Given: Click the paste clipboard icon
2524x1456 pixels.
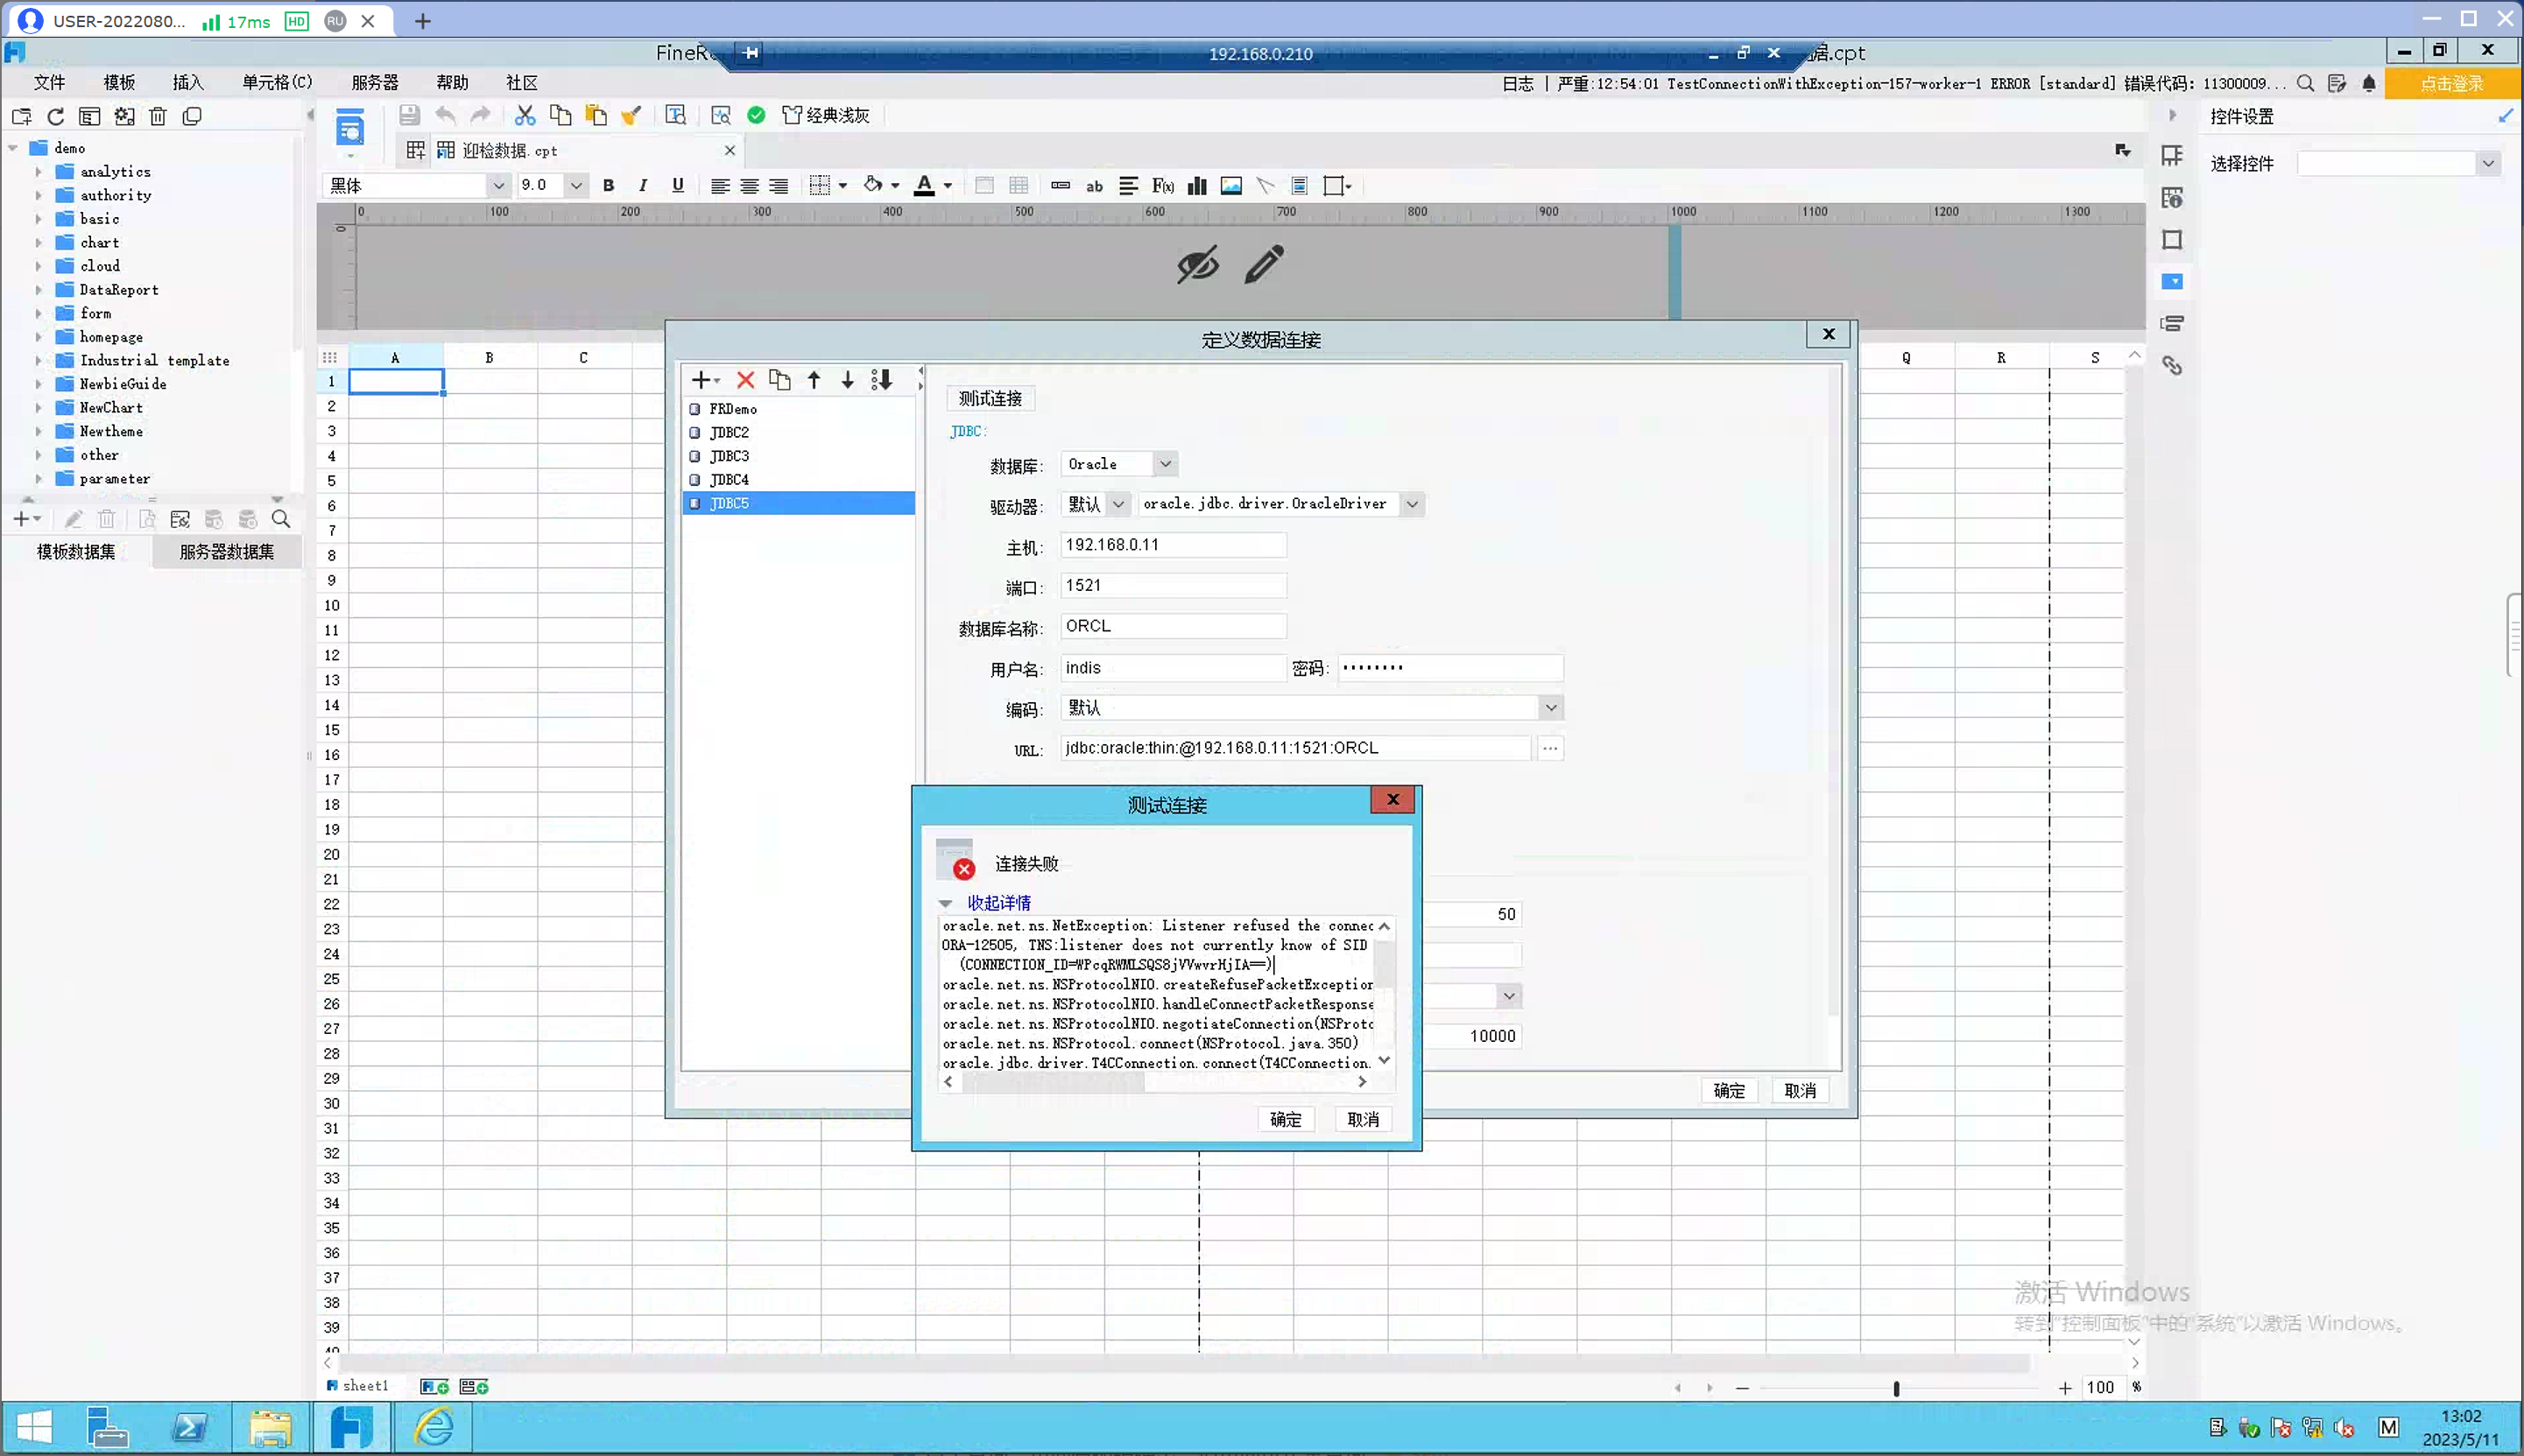Looking at the screenshot, I should click(x=596, y=115).
